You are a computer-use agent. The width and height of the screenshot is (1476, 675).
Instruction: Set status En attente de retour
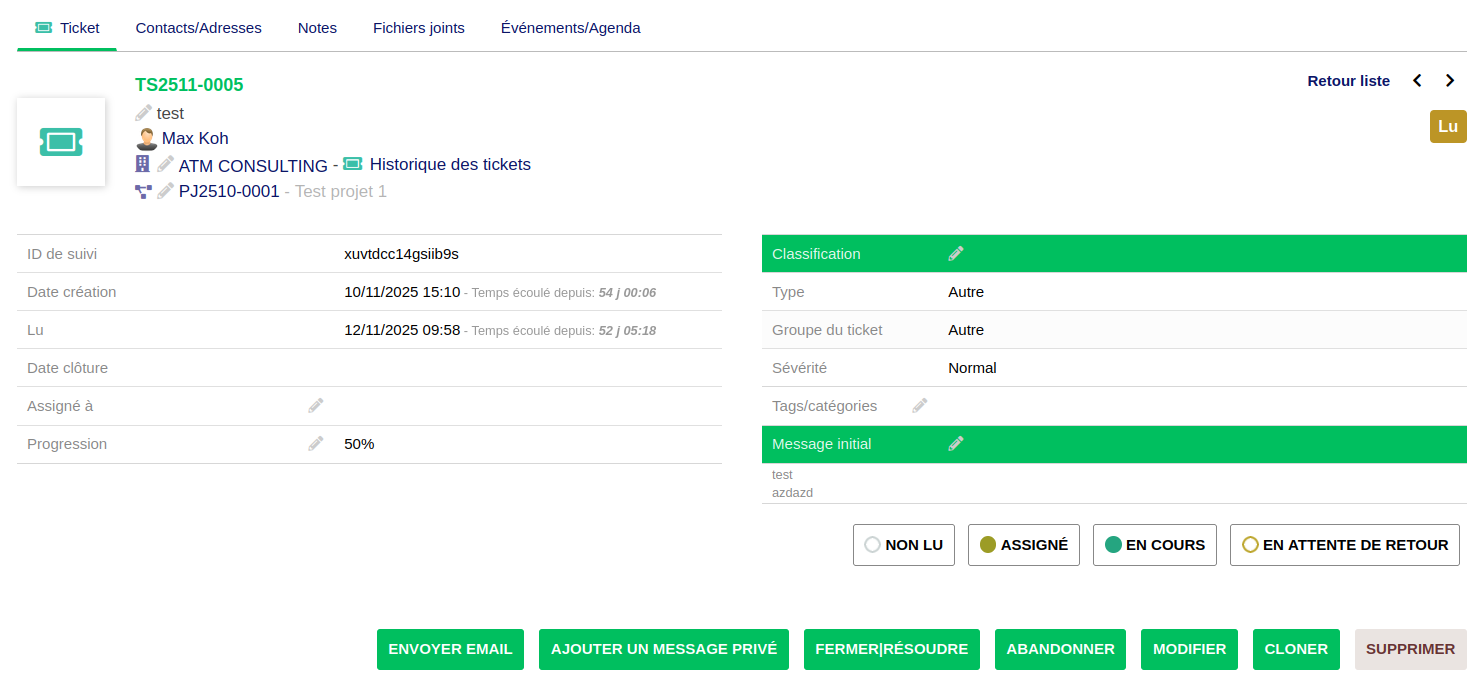[x=1344, y=545]
